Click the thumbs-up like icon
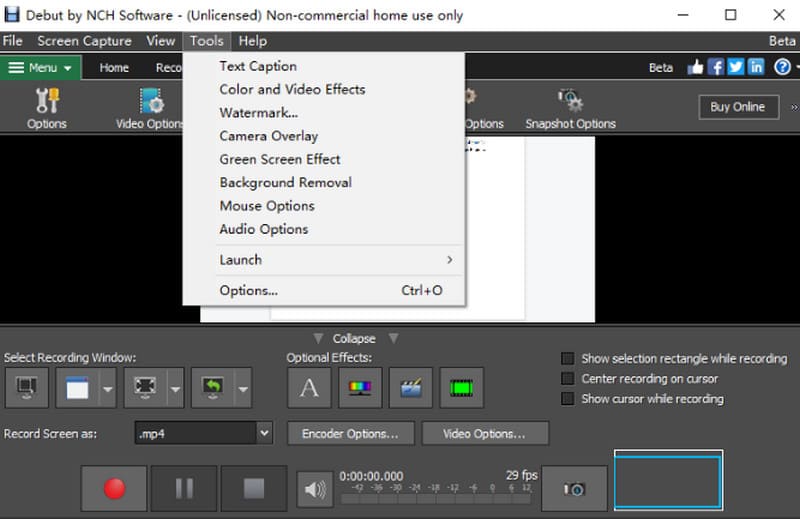800x519 pixels. click(x=695, y=67)
